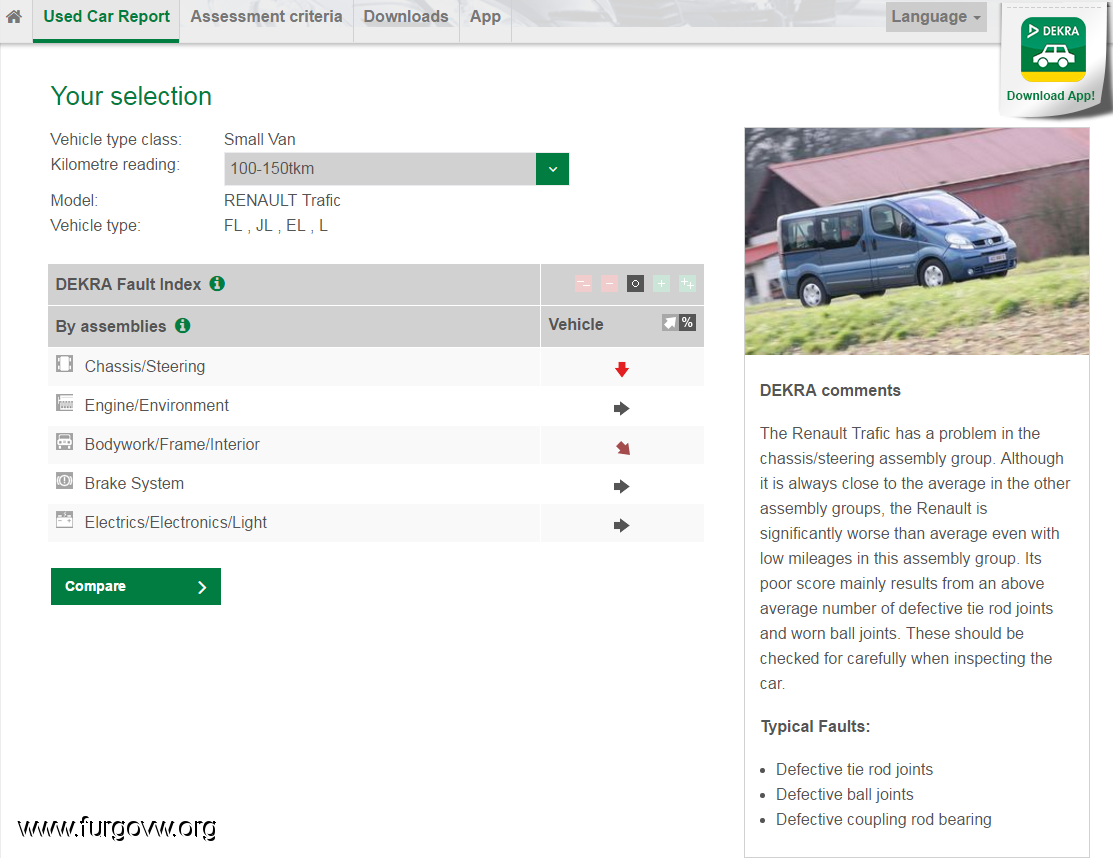Select the Brake System row label
Image resolution: width=1113 pixels, height=858 pixels.
134,483
